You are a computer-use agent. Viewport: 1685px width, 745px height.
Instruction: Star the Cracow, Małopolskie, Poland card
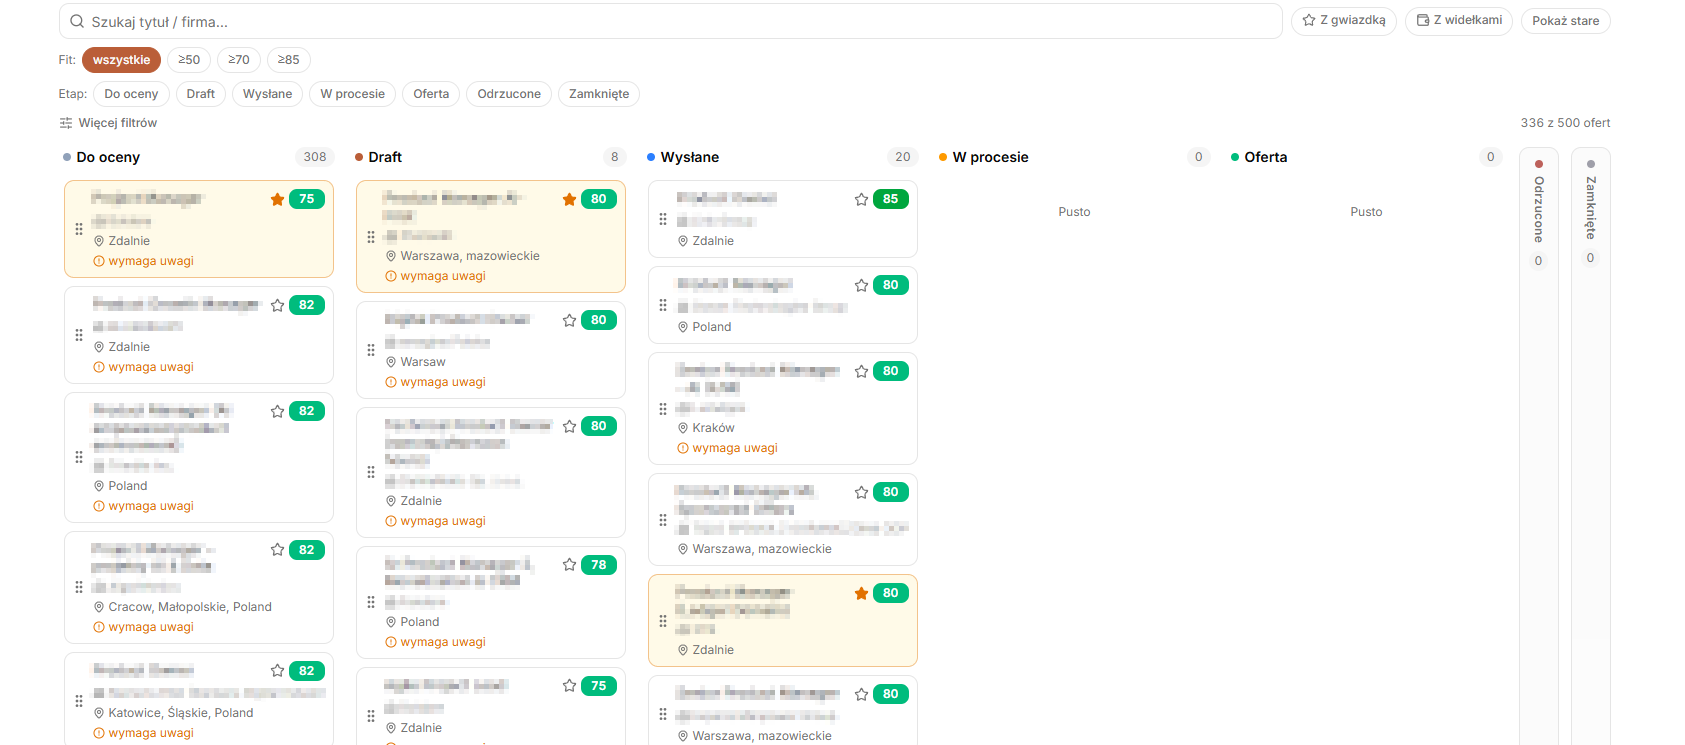(277, 550)
